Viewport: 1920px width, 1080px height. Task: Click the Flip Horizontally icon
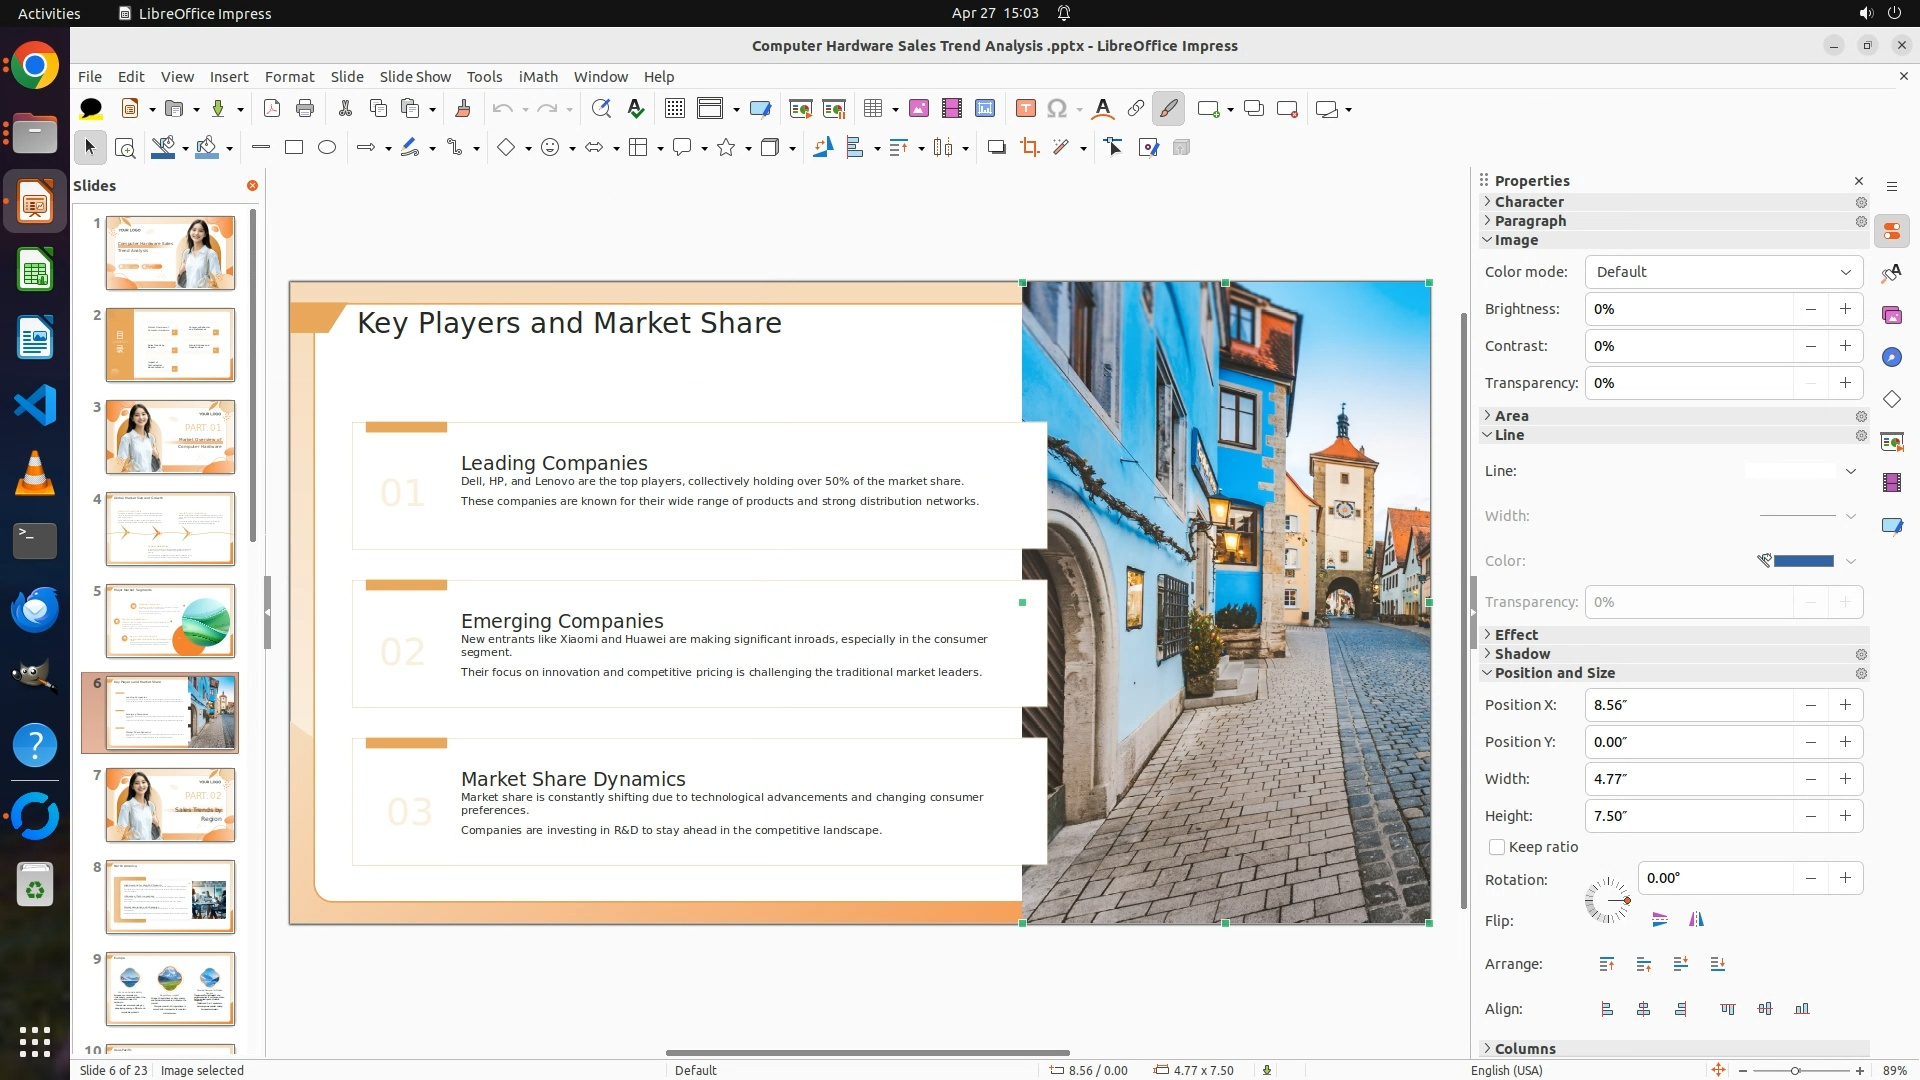tap(1696, 920)
